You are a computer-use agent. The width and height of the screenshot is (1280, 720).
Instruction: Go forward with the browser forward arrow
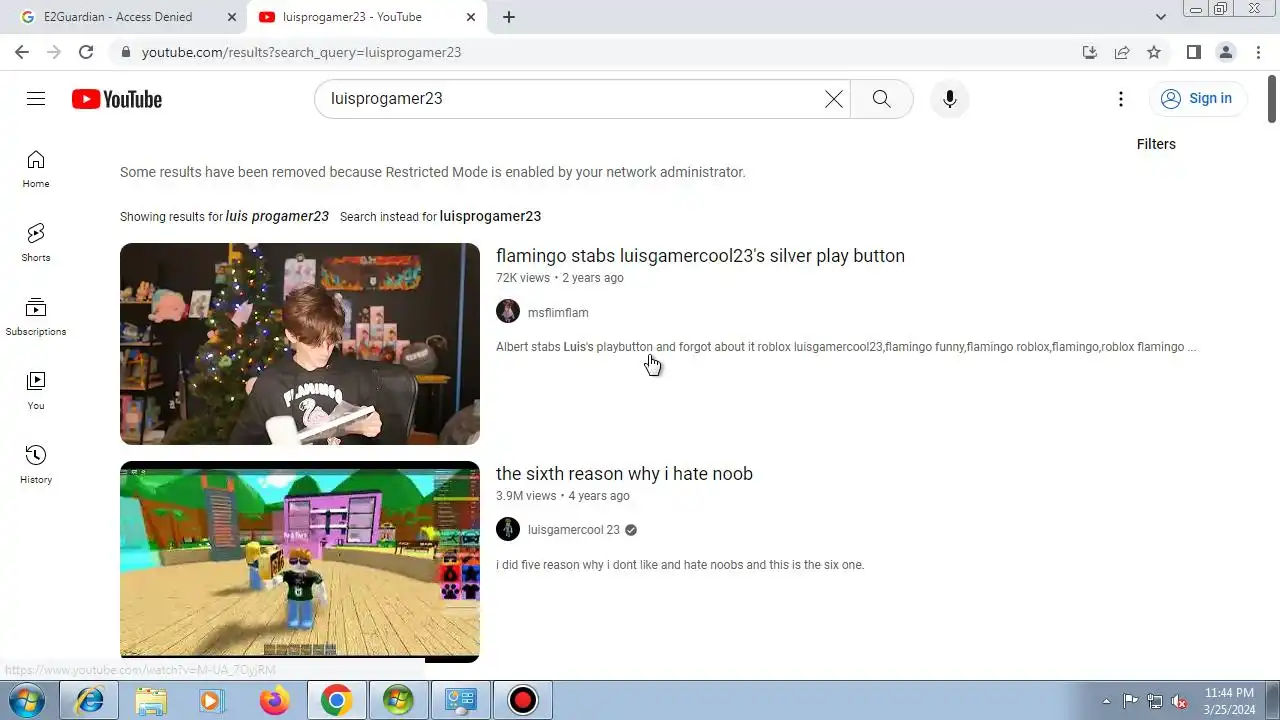54,52
